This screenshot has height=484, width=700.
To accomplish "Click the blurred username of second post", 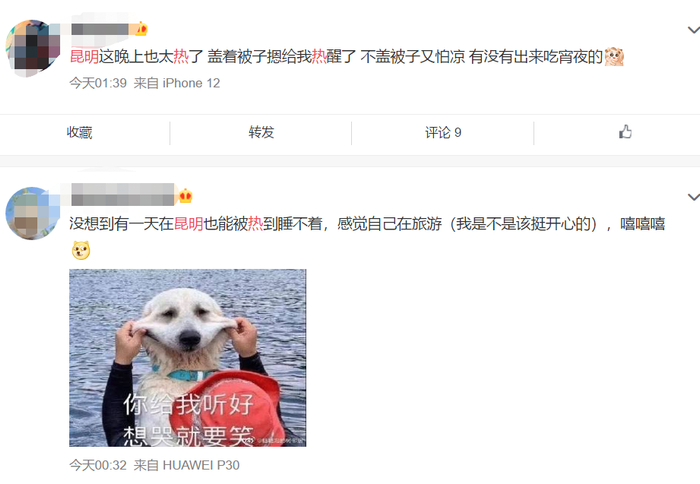I will (x=123, y=195).
